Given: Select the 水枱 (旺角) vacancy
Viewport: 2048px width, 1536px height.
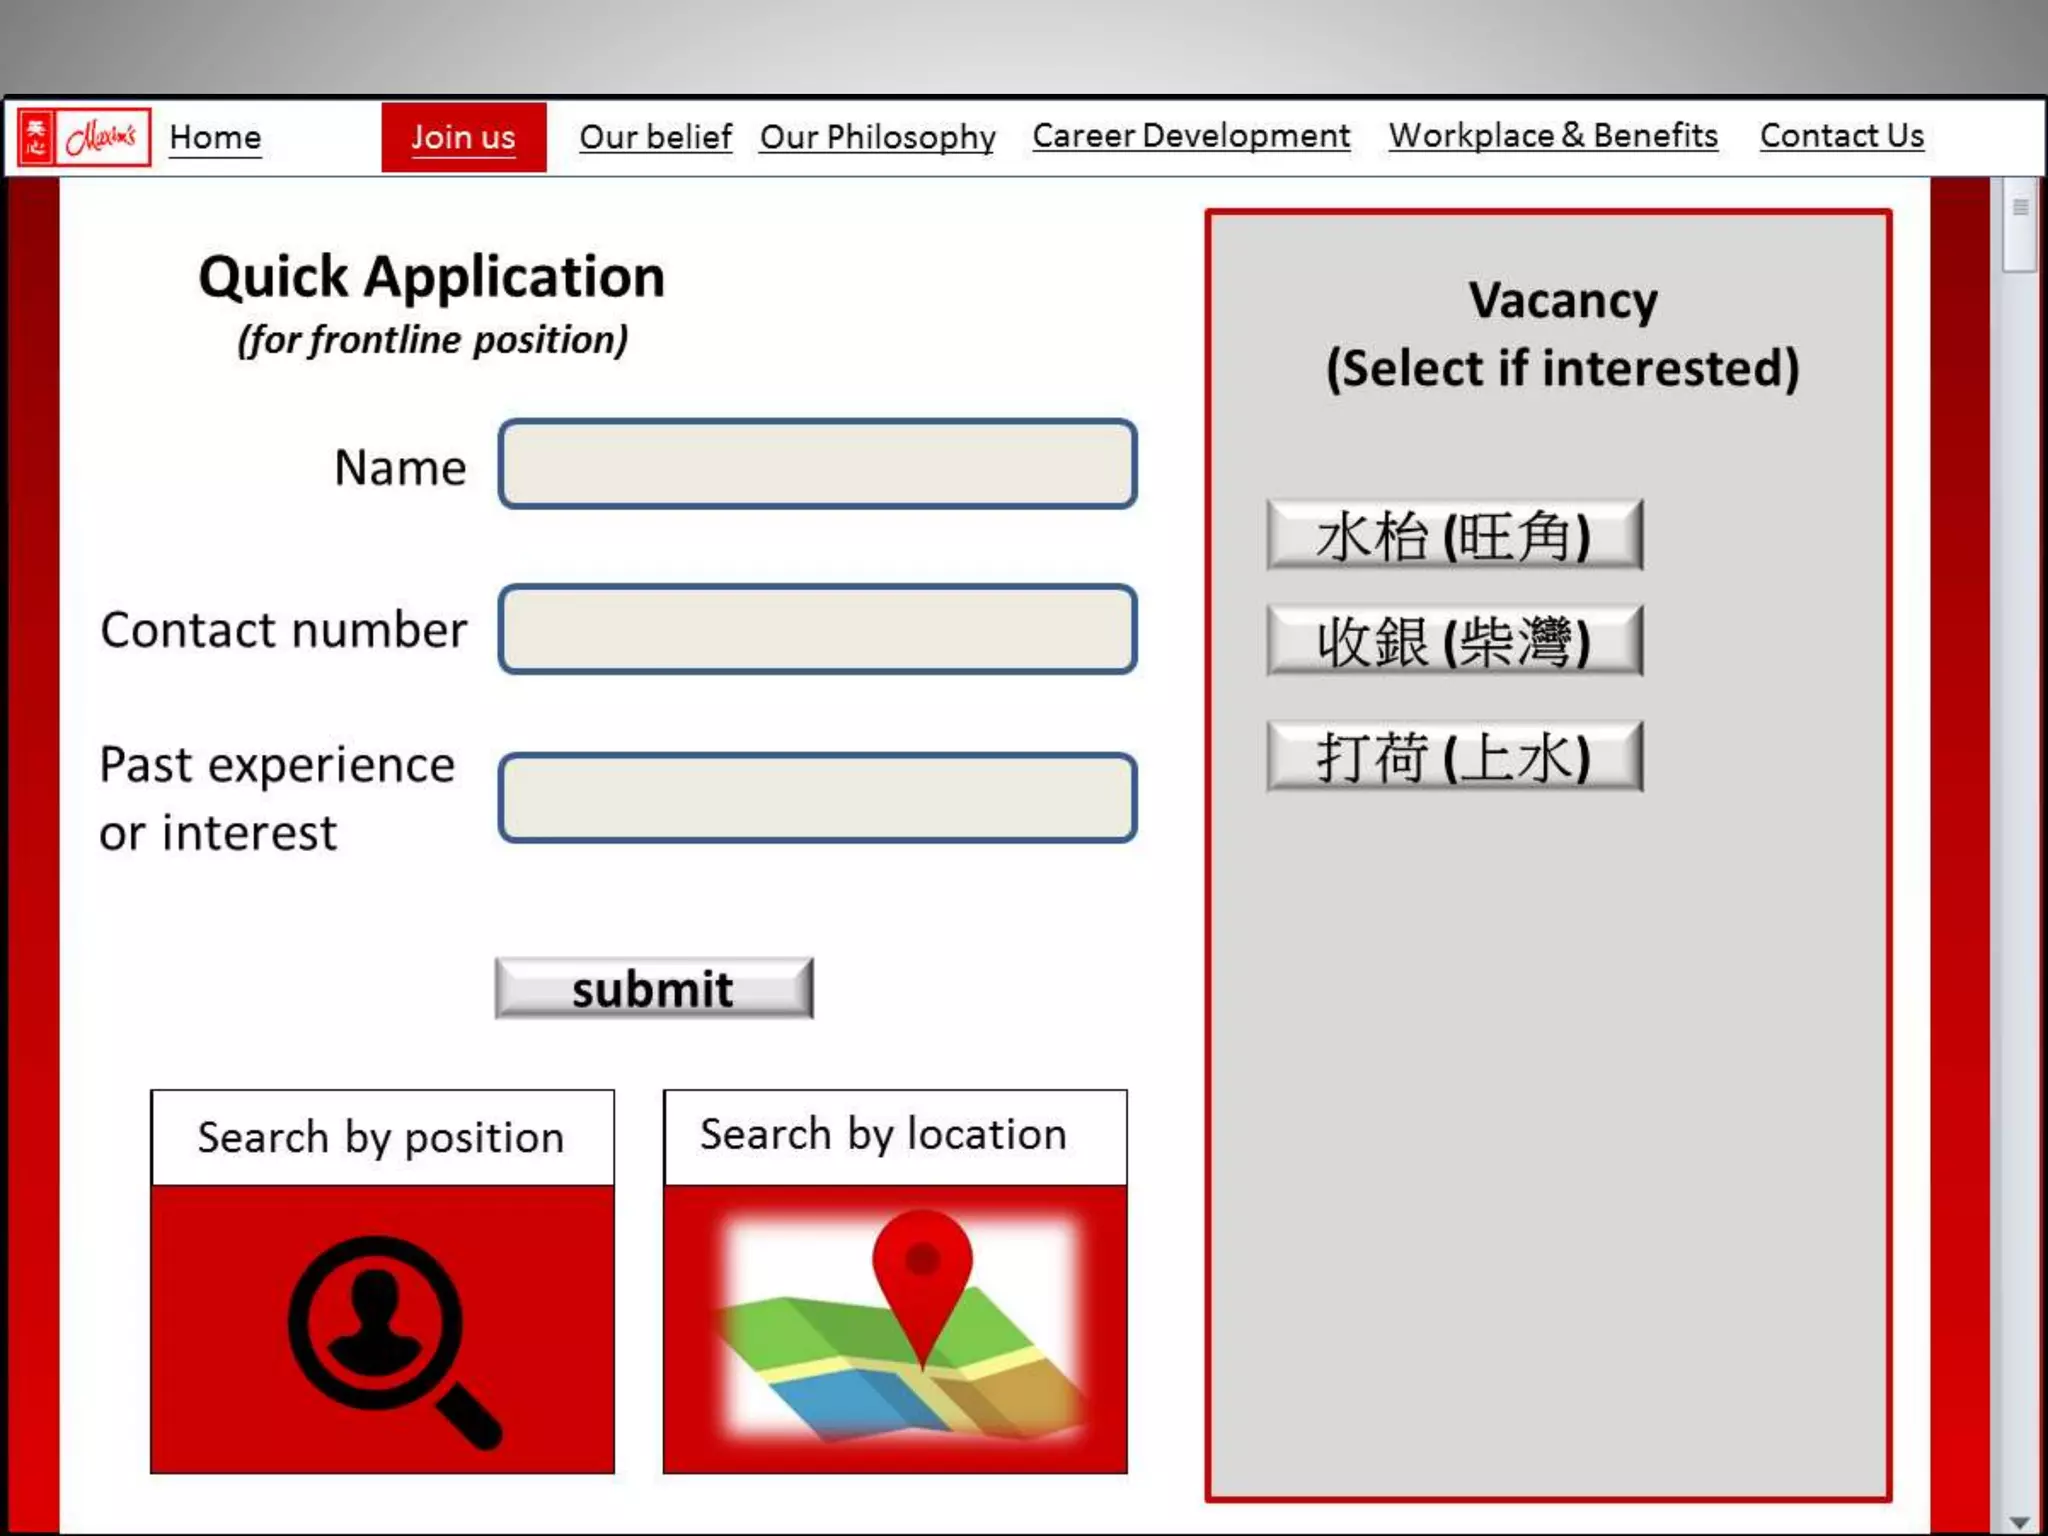Looking at the screenshot, I should pos(1453,536).
